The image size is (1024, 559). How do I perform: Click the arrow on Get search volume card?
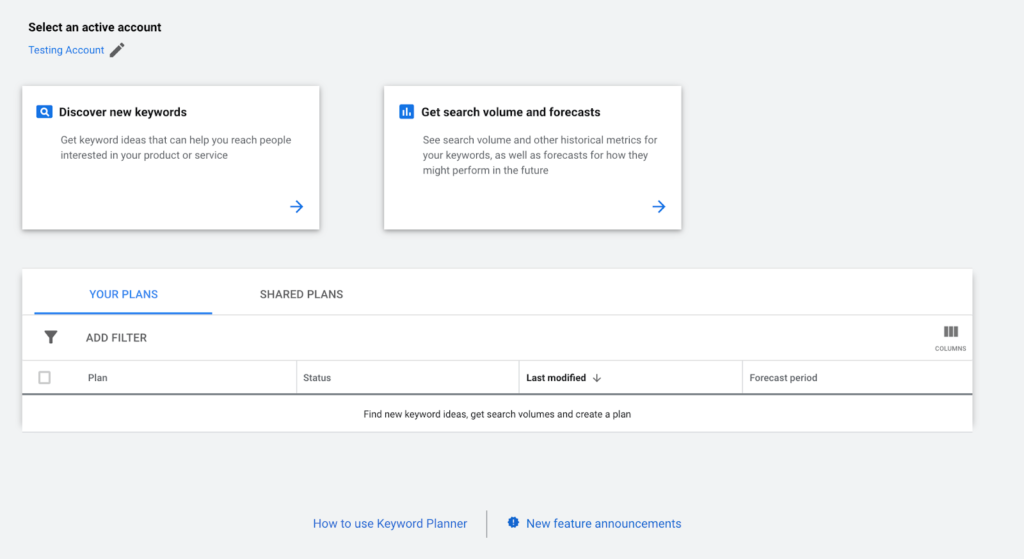659,206
